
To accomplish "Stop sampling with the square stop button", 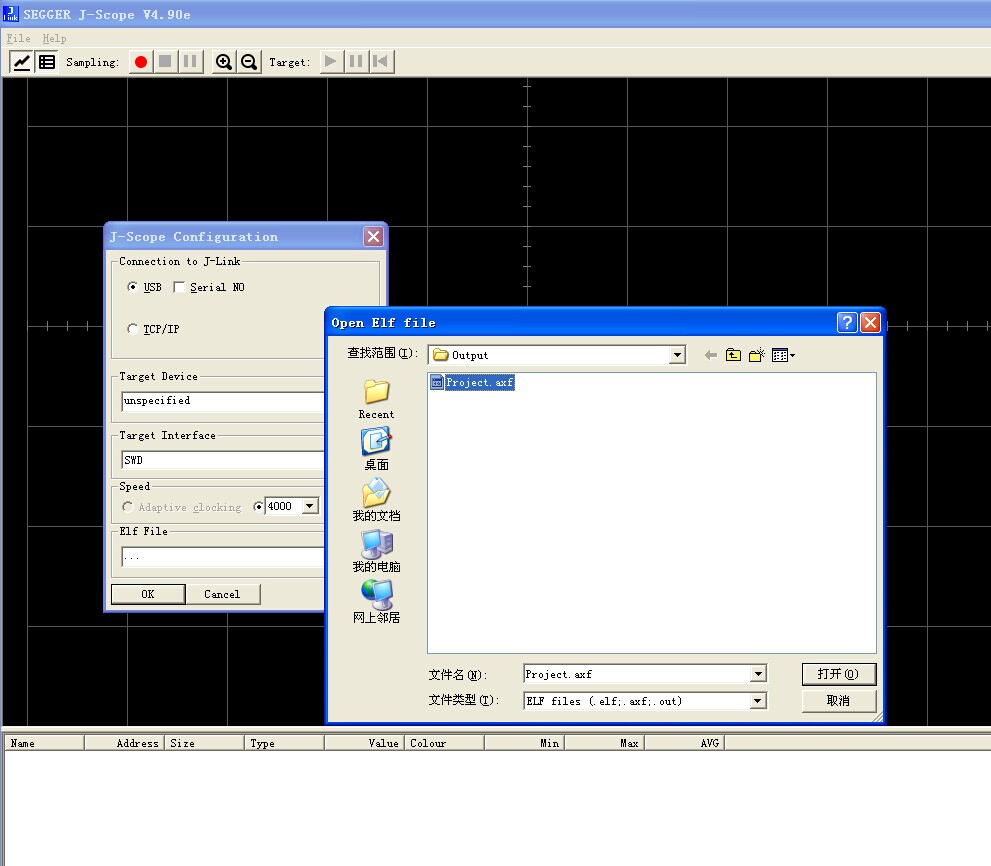I will click(165, 62).
